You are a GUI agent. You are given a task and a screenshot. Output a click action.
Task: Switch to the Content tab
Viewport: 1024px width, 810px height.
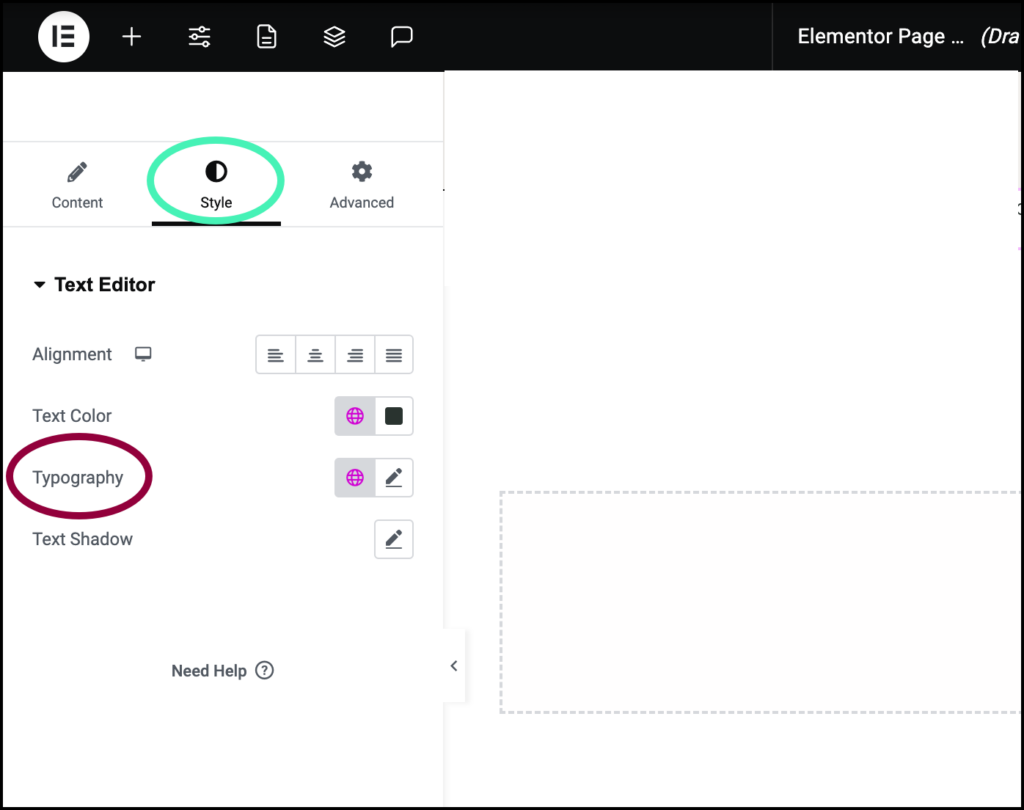click(x=77, y=185)
